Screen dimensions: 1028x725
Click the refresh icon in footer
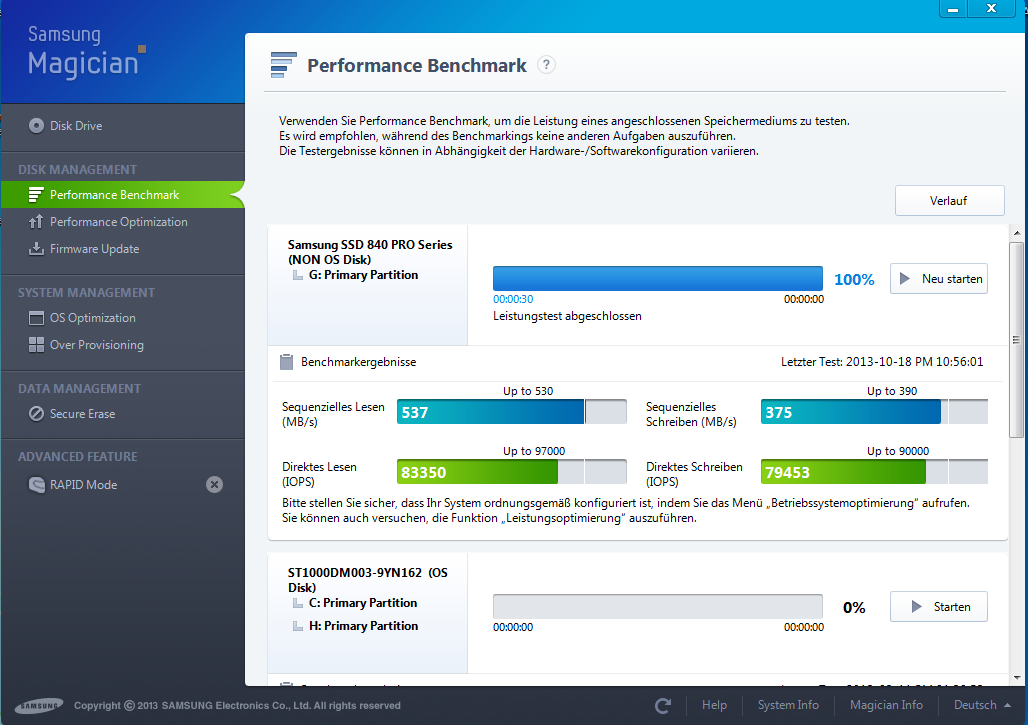pos(663,705)
